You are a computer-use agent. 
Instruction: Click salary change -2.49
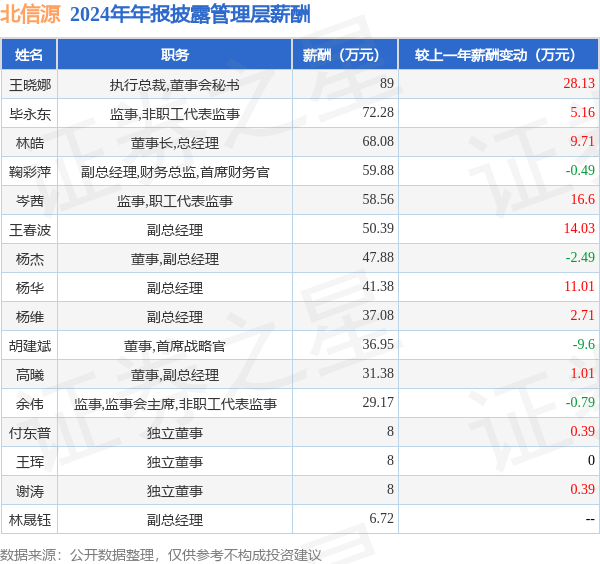580,257
